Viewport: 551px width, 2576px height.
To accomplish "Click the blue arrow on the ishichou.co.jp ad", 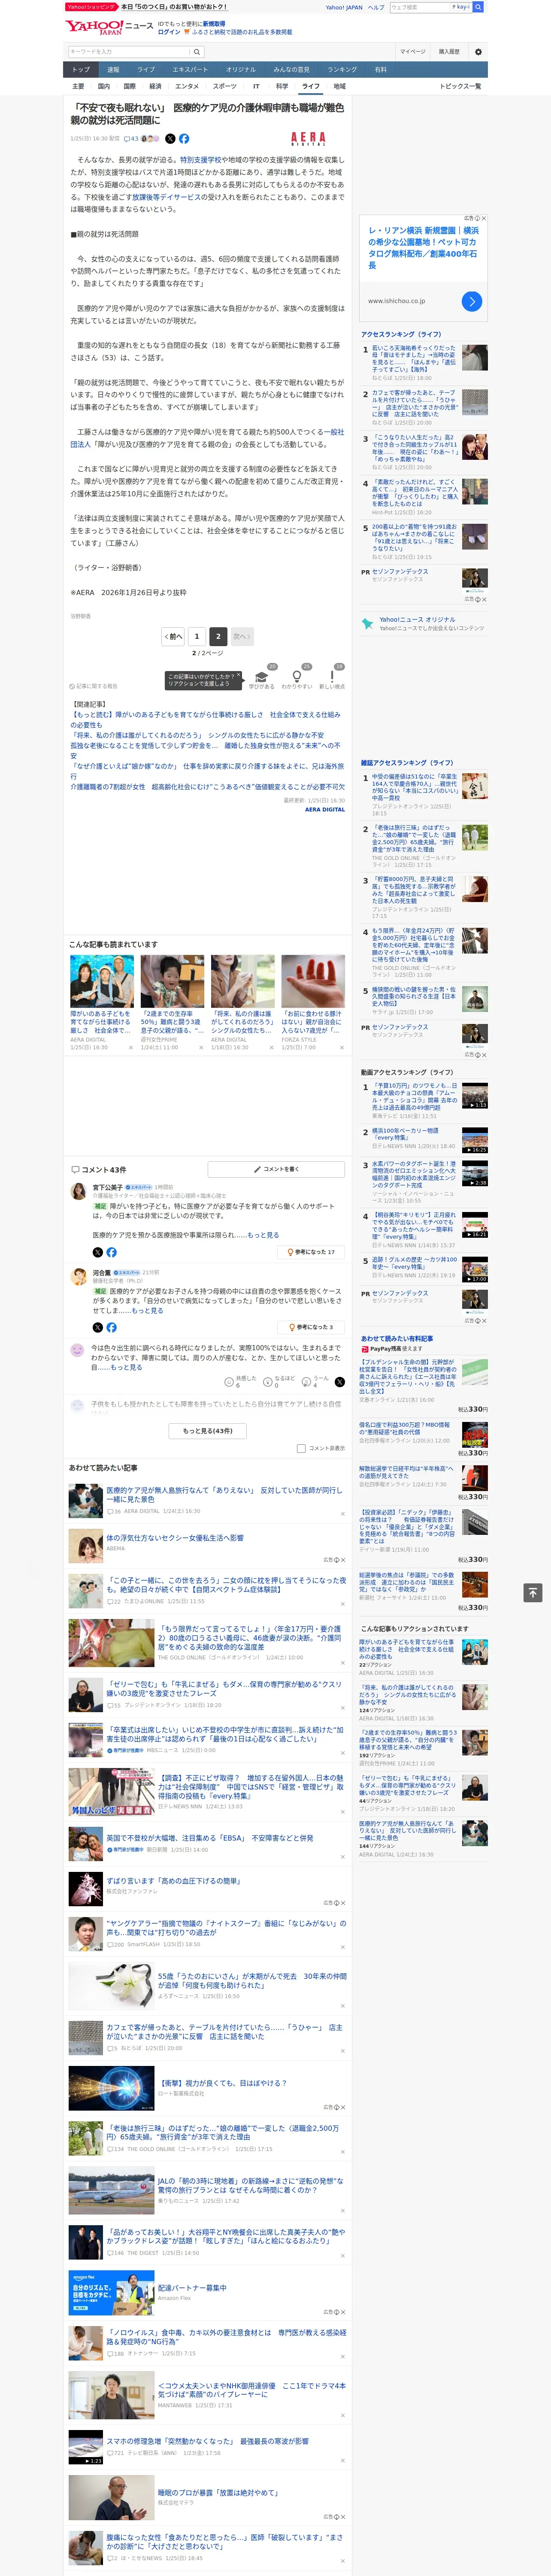I will click(472, 301).
